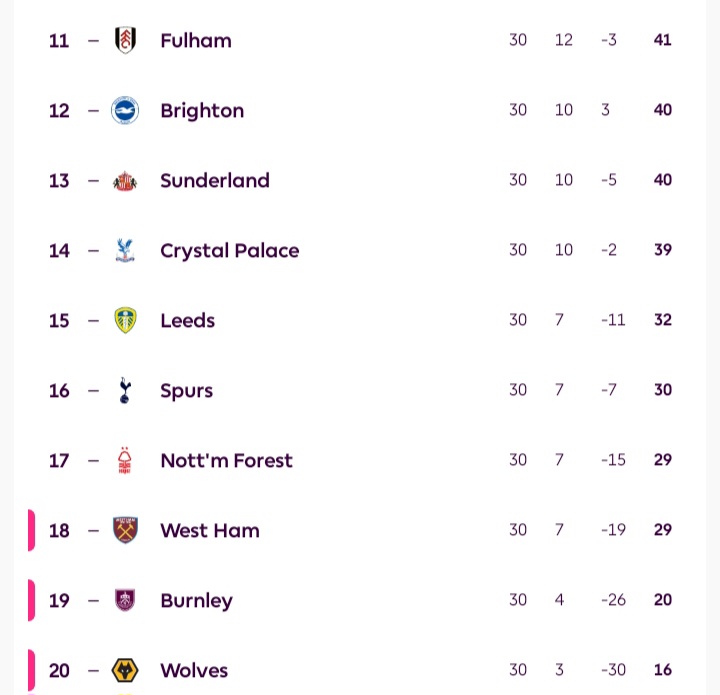Open the Brighton team page
Viewport: 720px width, 695px height.
[202, 110]
